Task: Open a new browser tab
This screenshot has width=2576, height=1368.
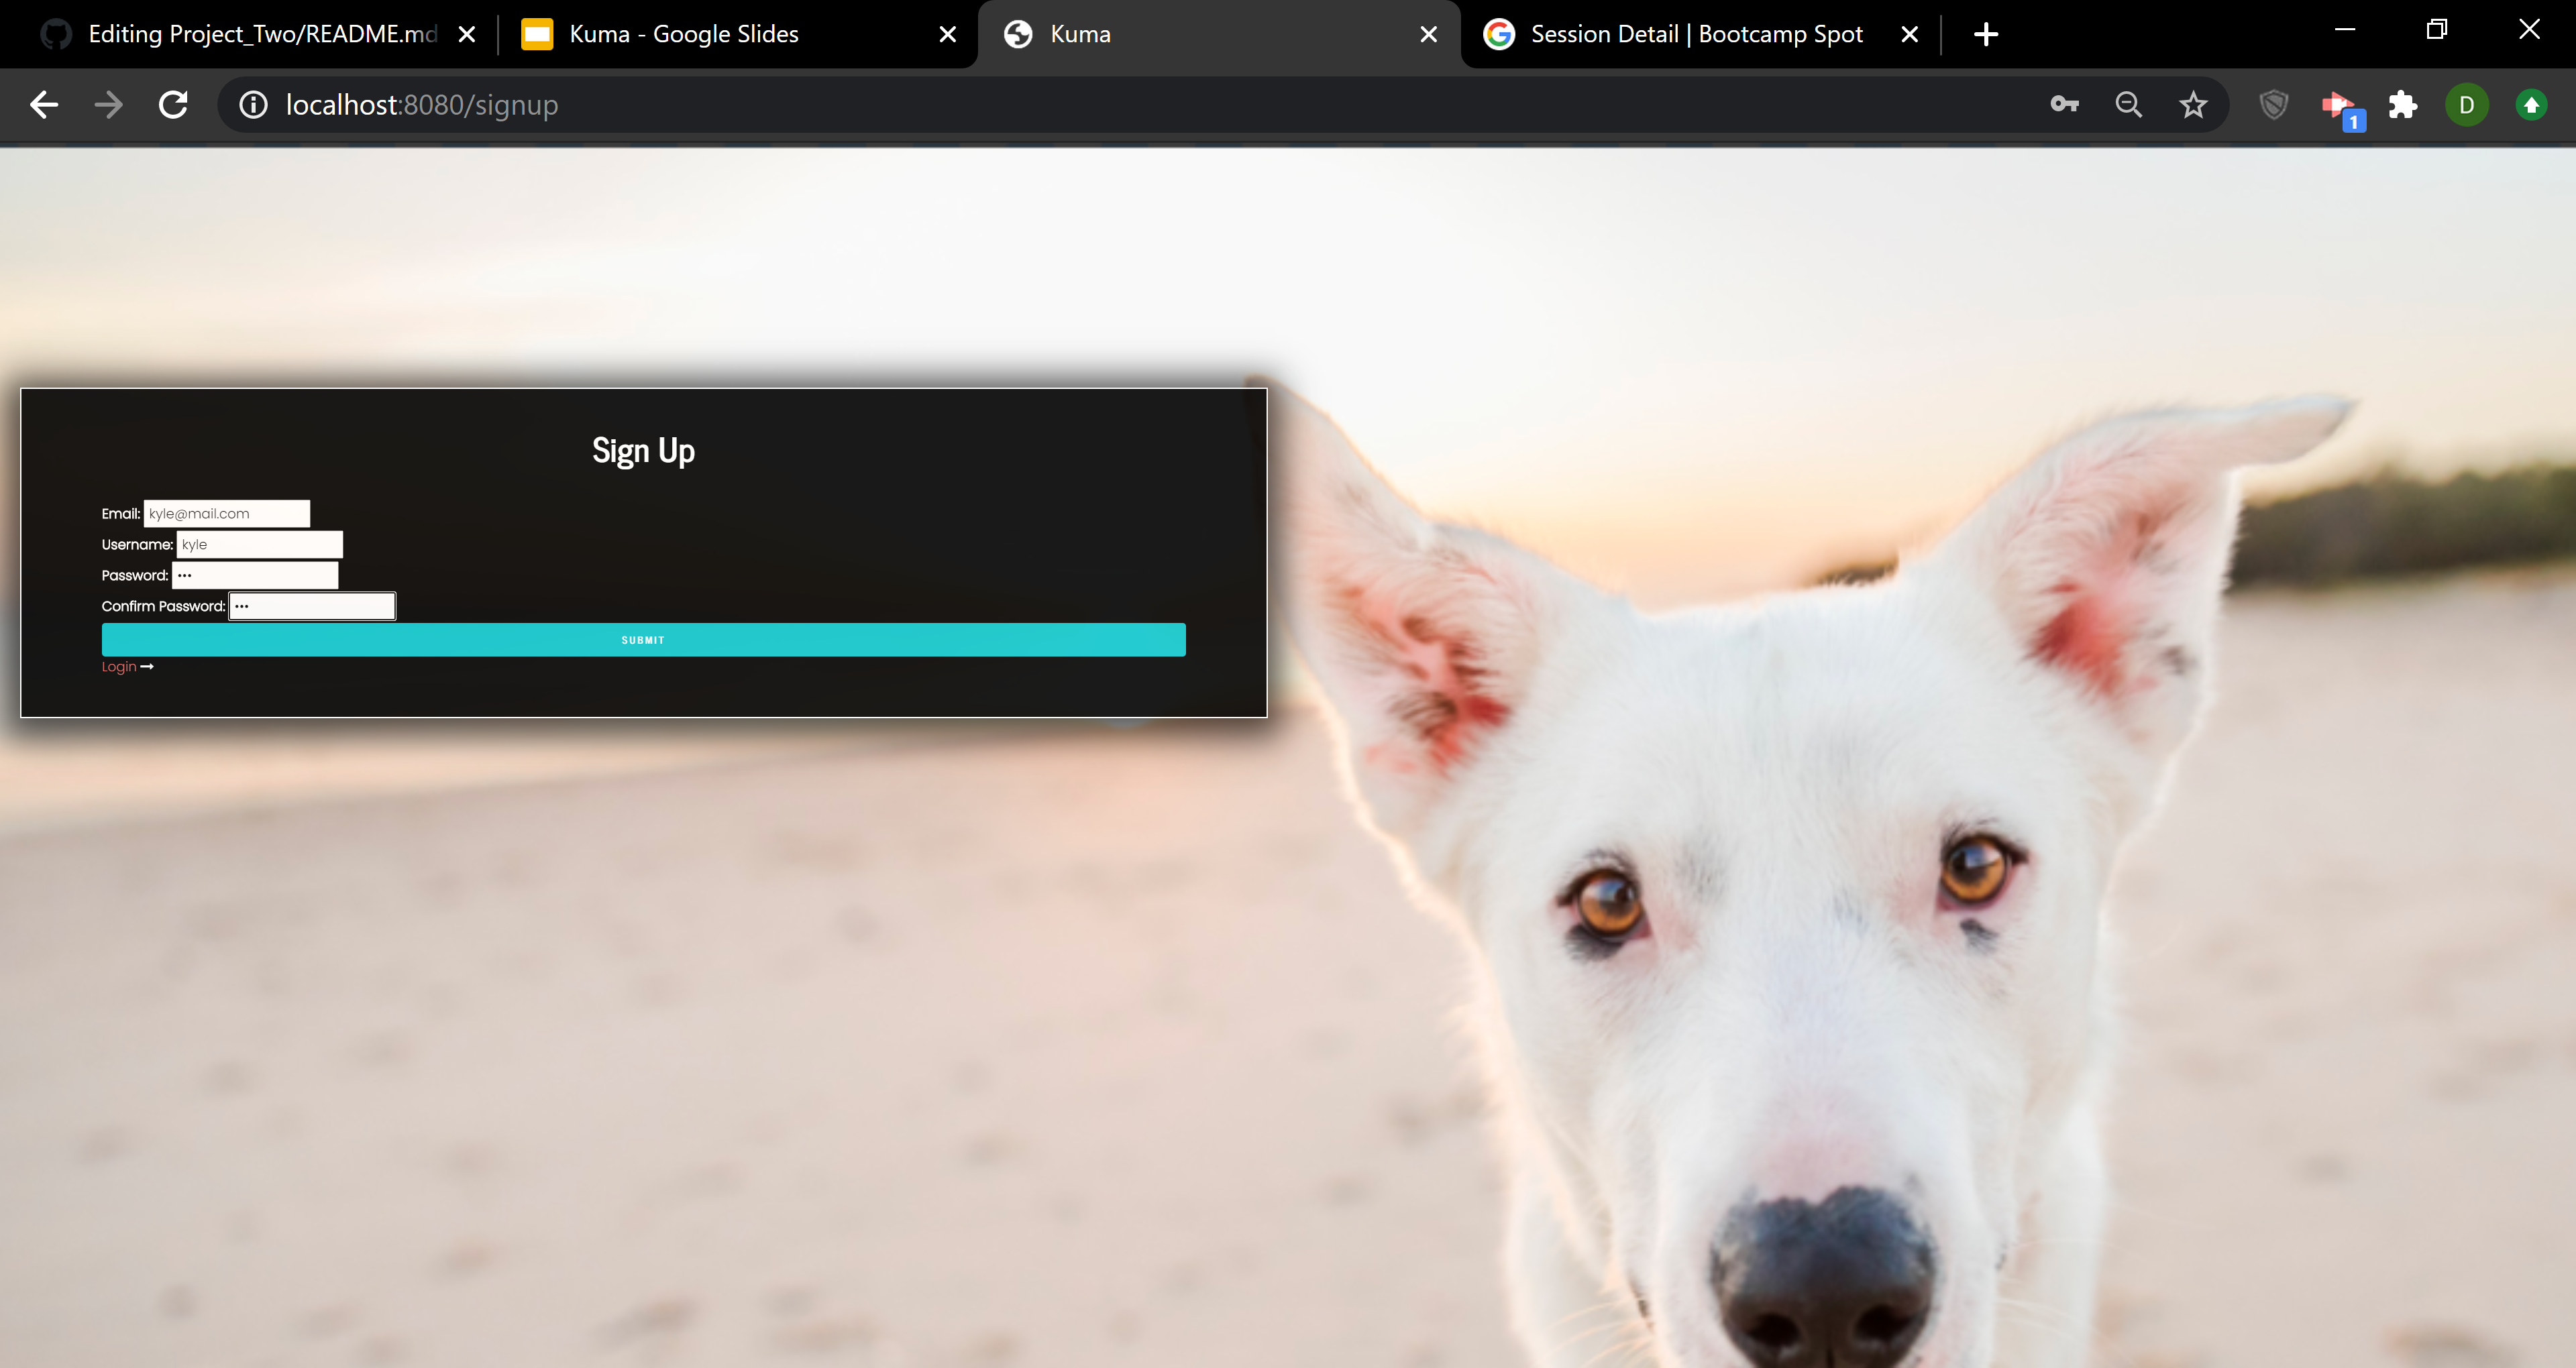Action: coord(1986,34)
